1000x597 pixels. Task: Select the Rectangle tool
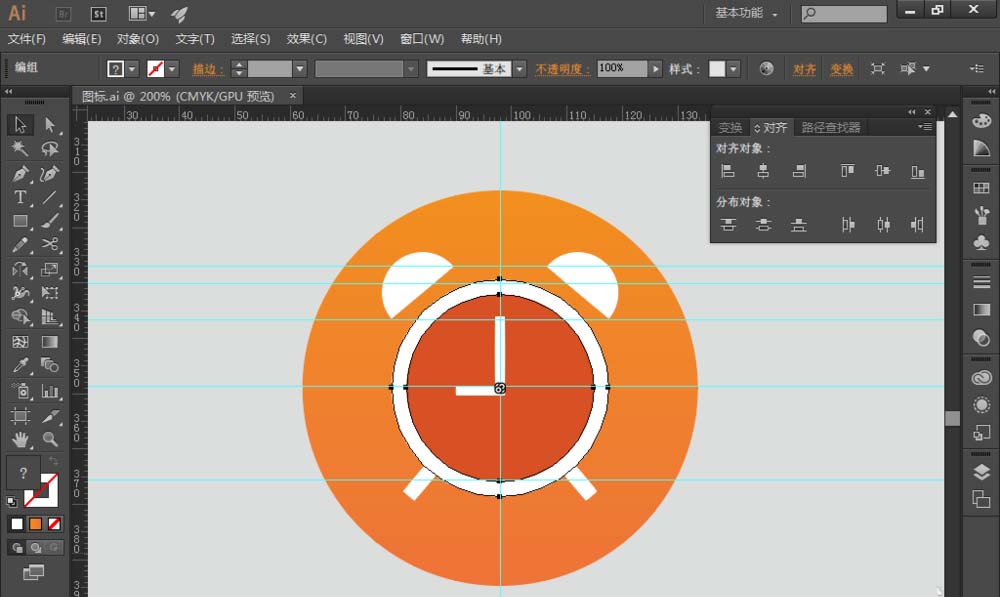20,221
